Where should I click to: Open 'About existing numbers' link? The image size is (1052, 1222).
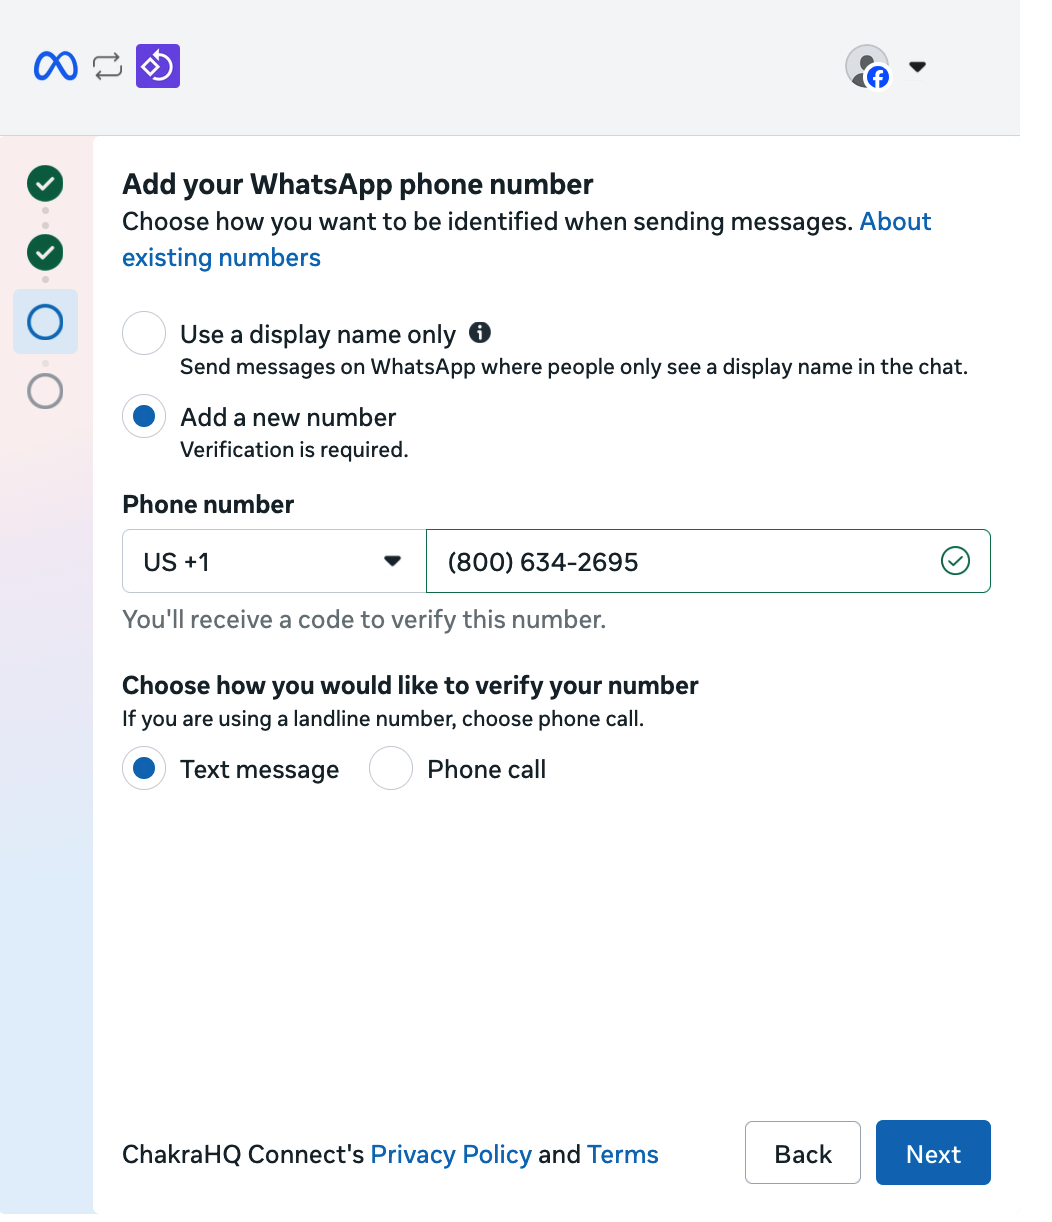pos(221,258)
